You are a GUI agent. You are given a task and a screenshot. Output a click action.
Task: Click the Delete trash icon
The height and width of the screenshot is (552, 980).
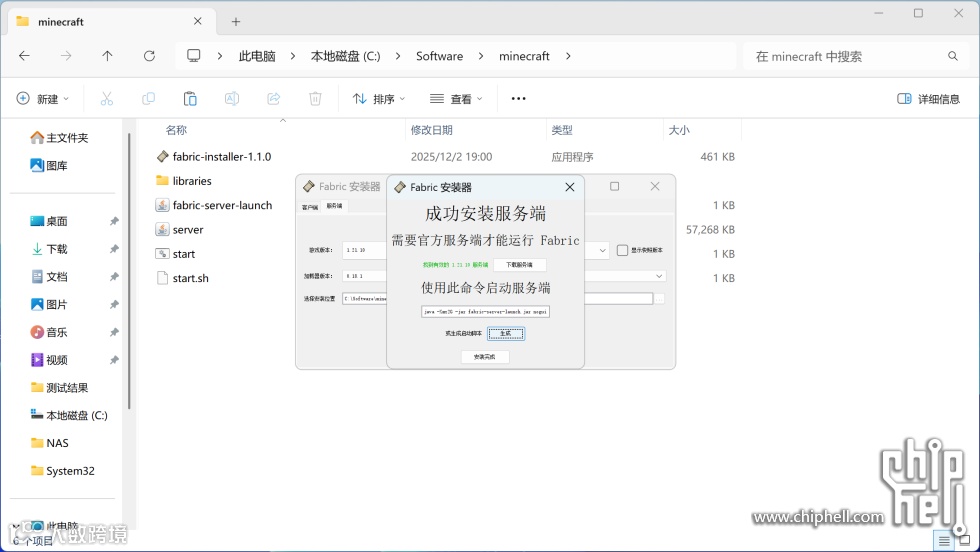(x=315, y=99)
